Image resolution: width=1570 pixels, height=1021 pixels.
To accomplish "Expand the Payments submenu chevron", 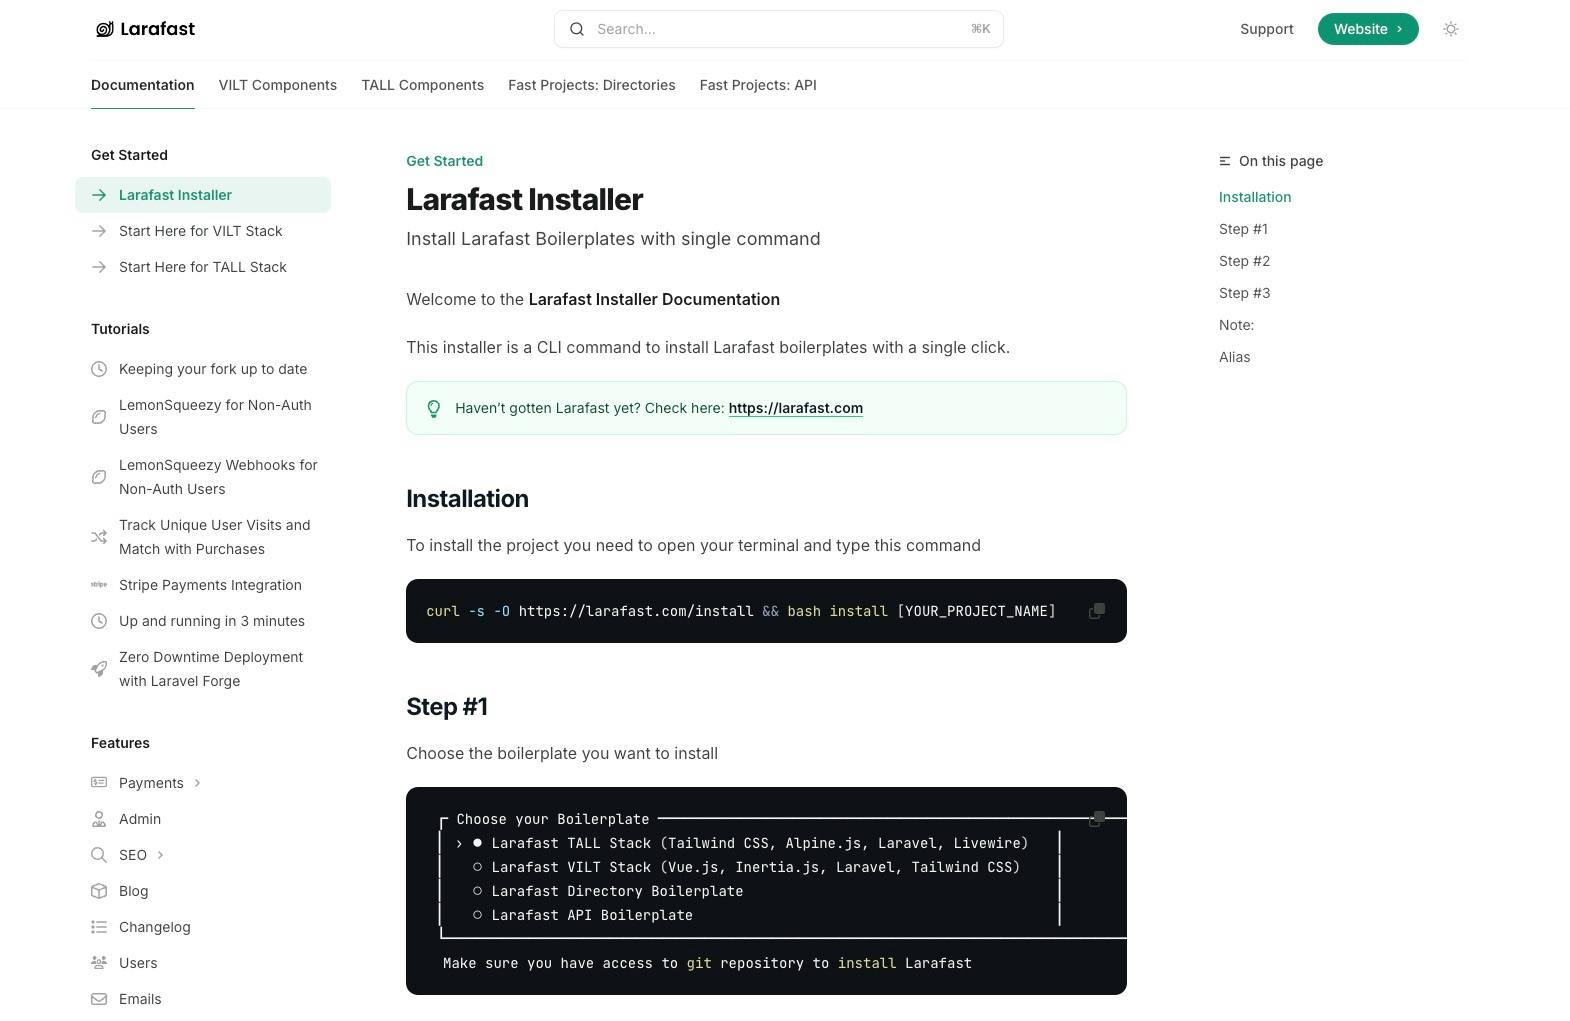I will pyautogui.click(x=197, y=783).
